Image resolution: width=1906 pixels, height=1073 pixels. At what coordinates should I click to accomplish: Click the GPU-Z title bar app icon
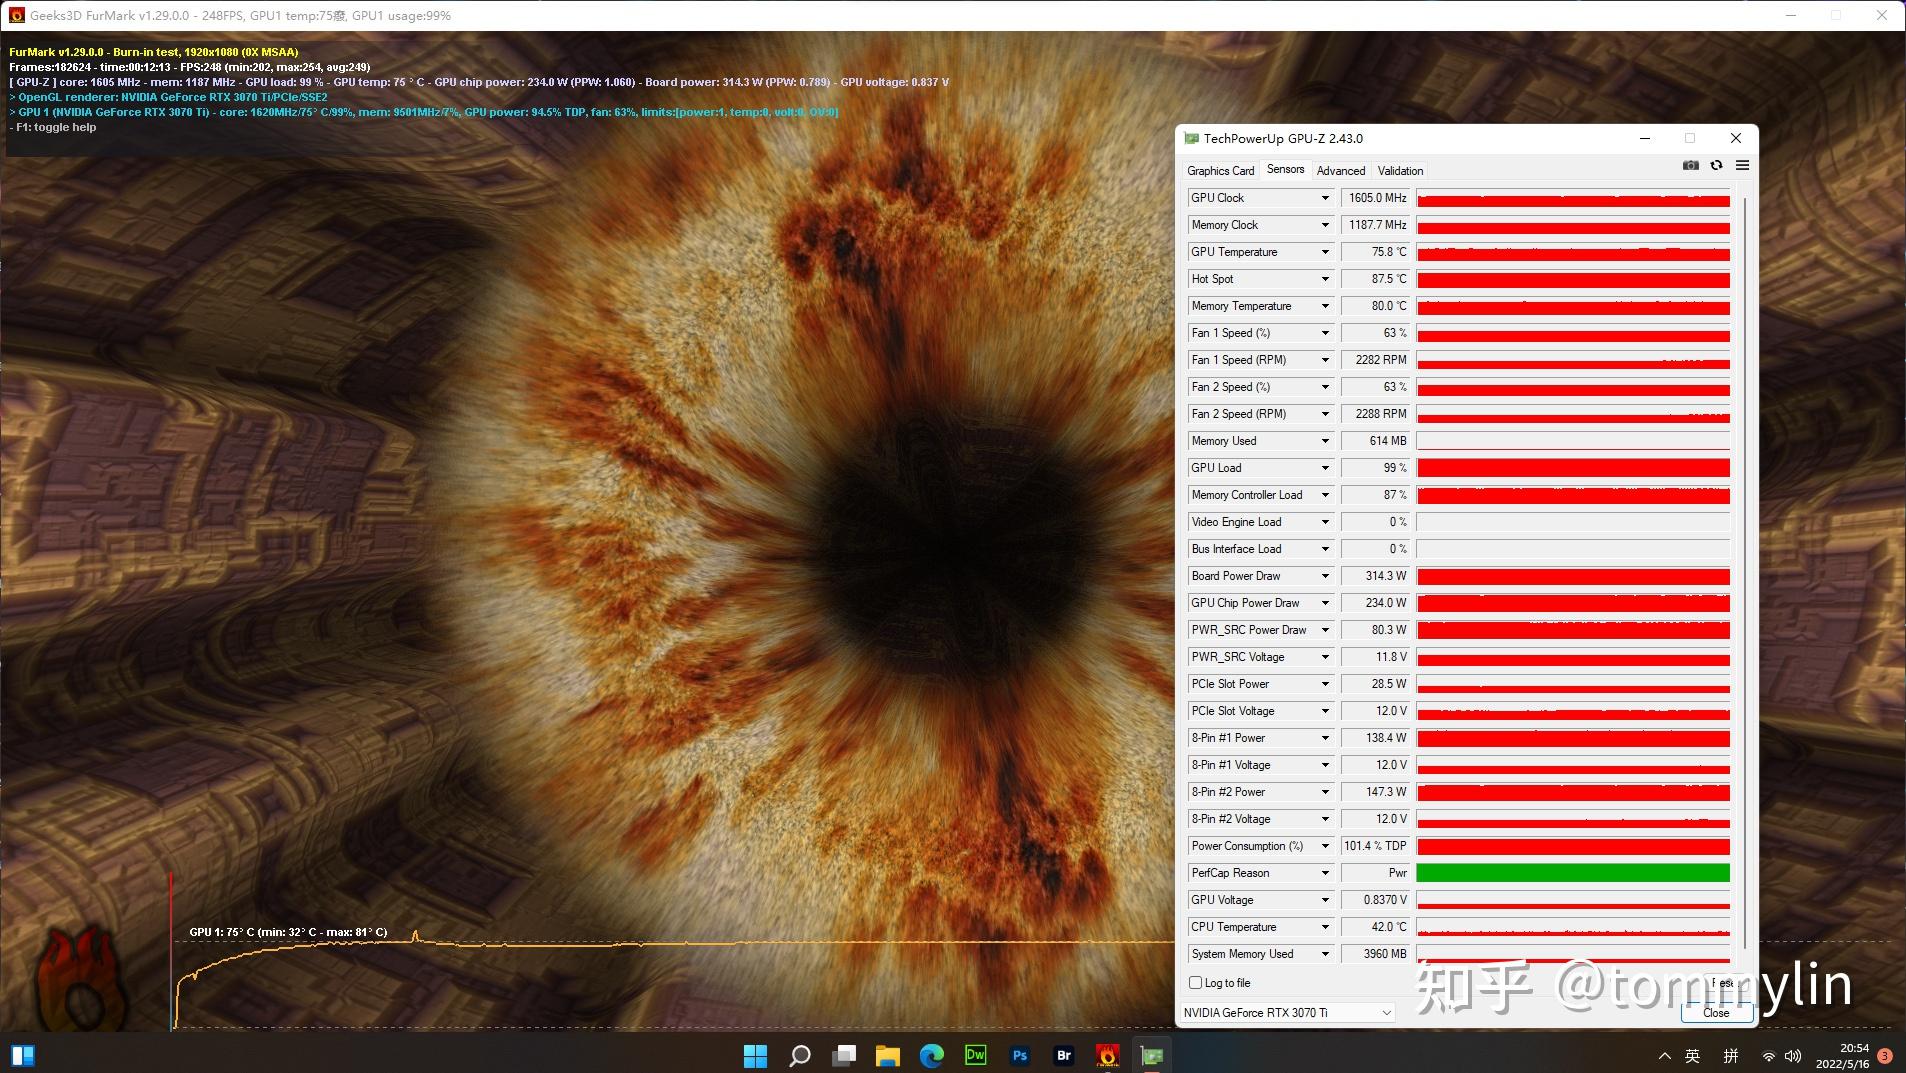[x=1191, y=138]
